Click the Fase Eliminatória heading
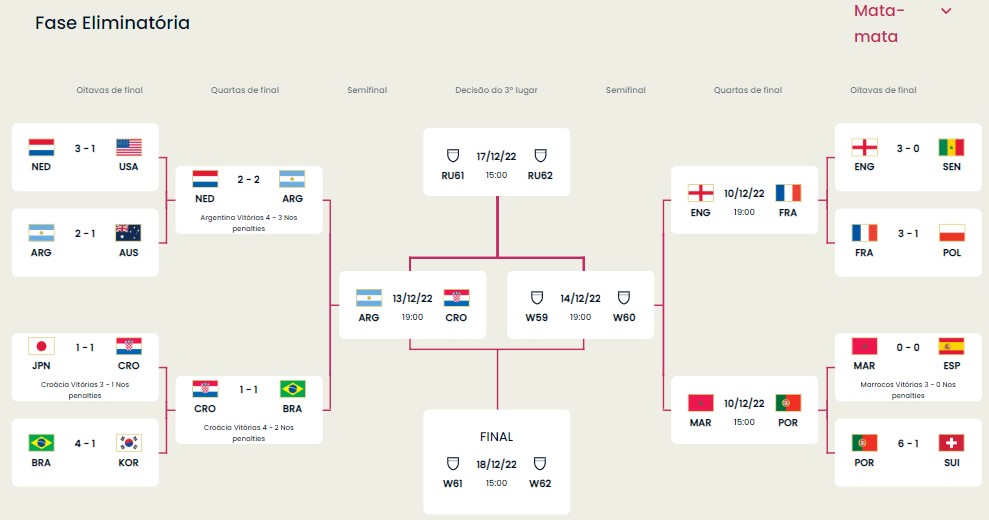 112,23
